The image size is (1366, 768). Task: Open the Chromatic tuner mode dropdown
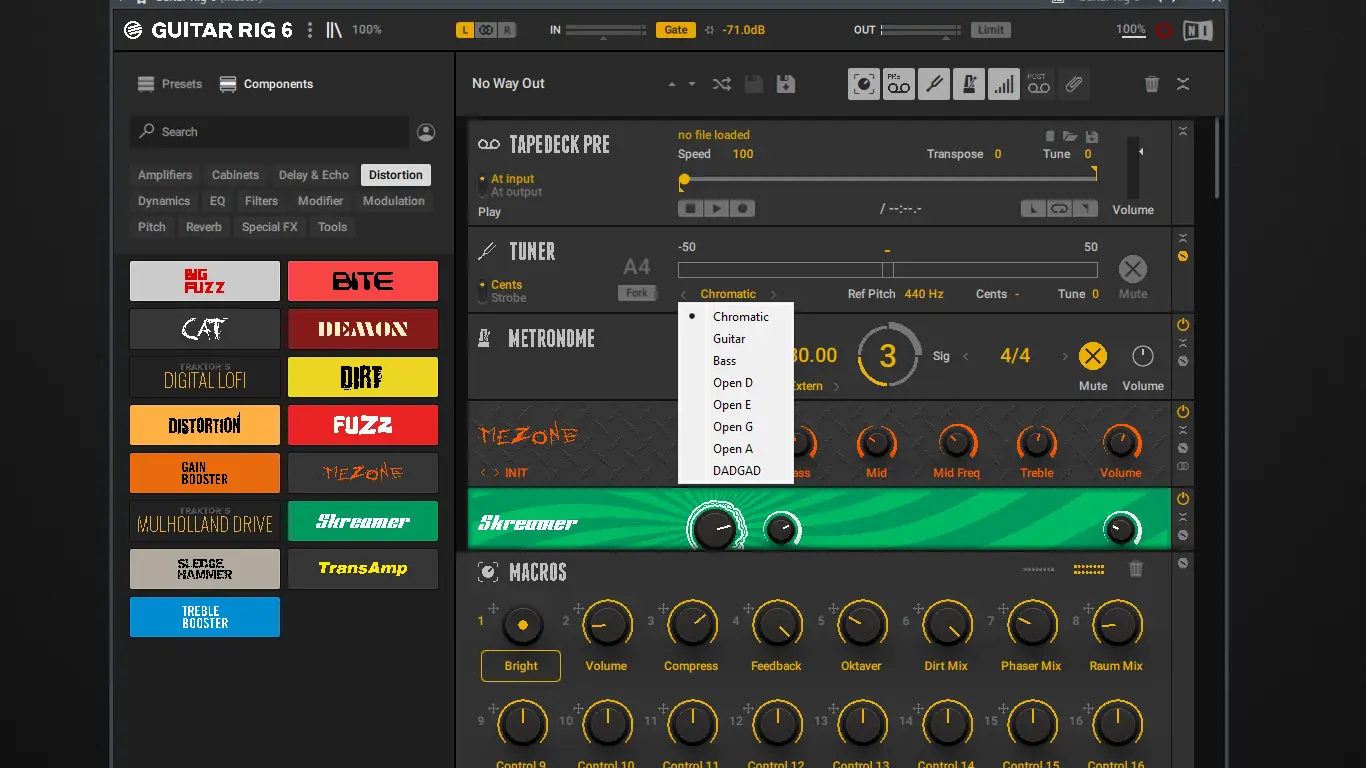728,294
